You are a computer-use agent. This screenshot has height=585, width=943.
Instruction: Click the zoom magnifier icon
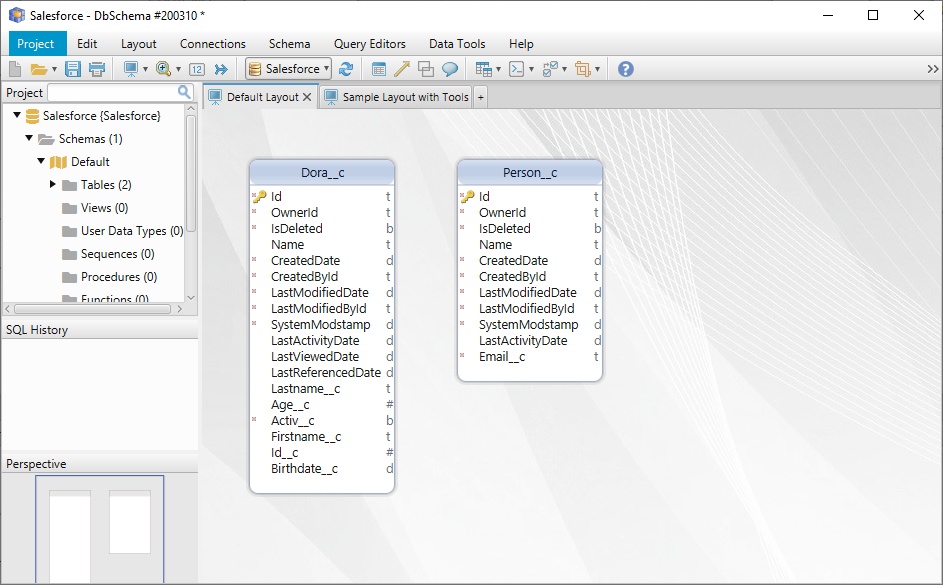click(164, 69)
